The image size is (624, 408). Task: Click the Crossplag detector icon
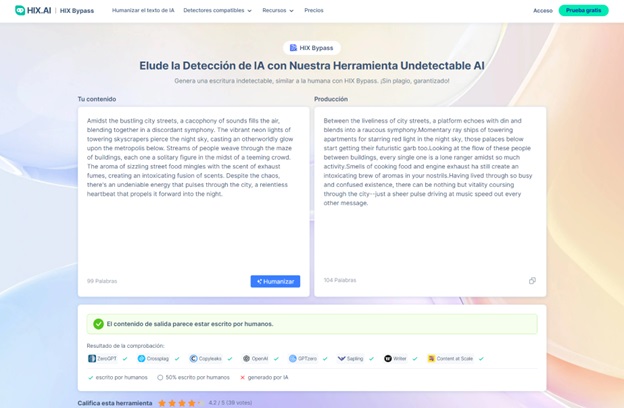[142, 358]
